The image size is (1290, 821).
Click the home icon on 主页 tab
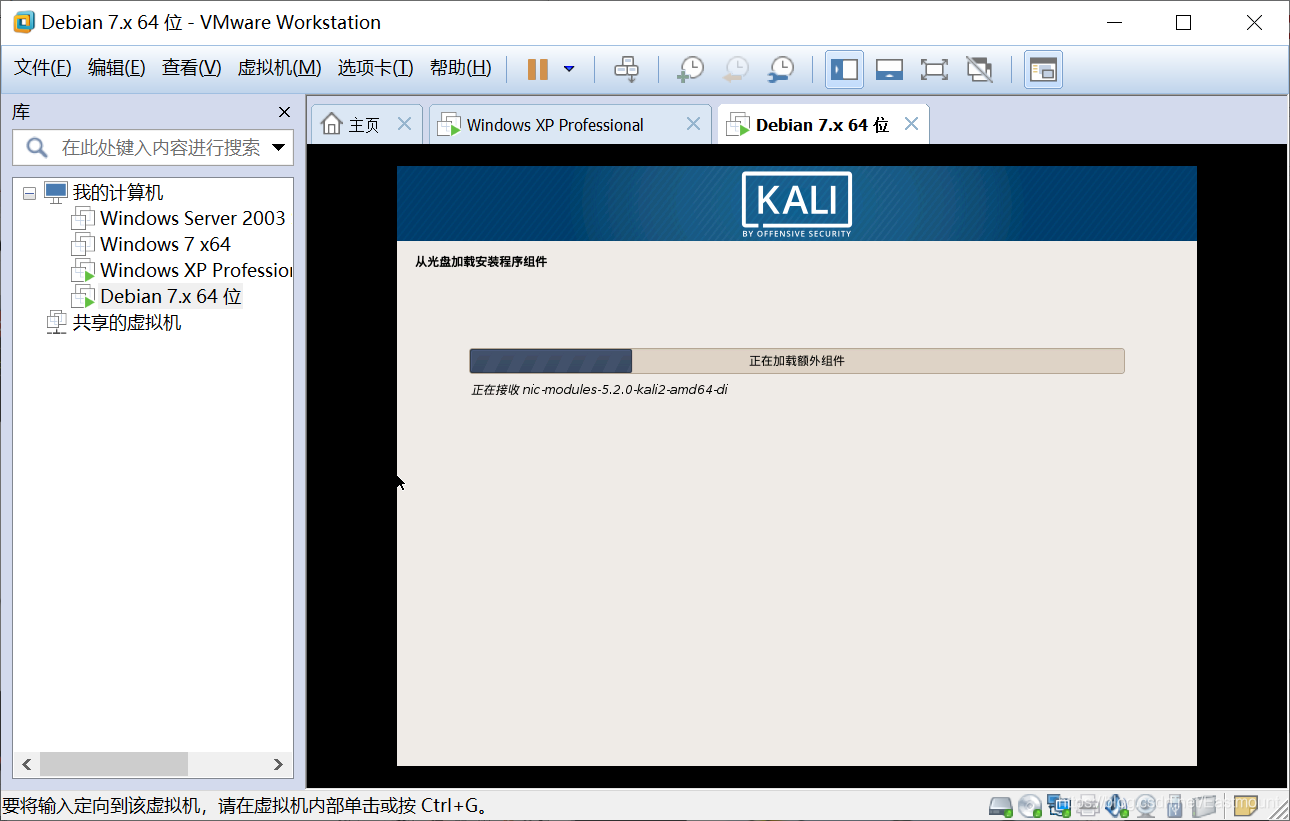point(331,124)
